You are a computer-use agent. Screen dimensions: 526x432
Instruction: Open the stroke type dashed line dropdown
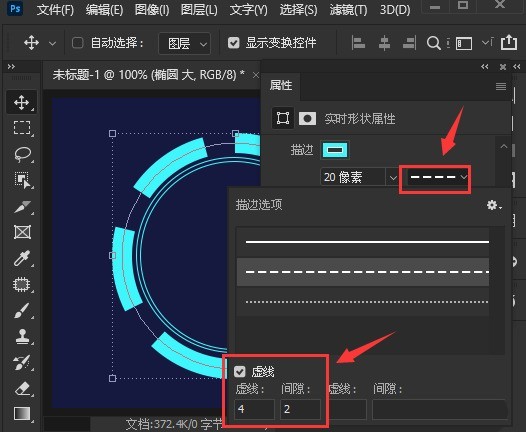point(437,177)
